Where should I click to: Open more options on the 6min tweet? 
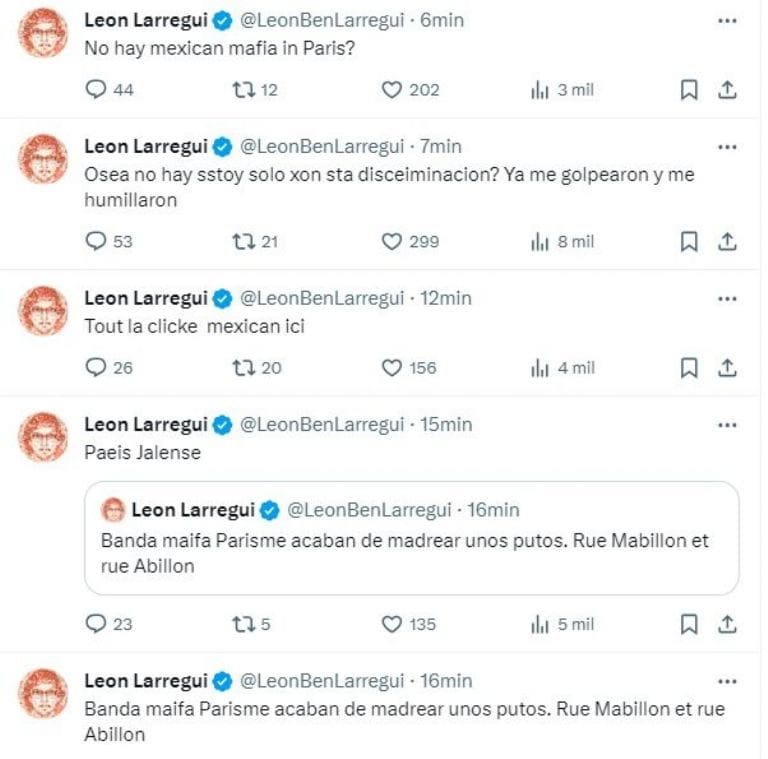coord(728,20)
